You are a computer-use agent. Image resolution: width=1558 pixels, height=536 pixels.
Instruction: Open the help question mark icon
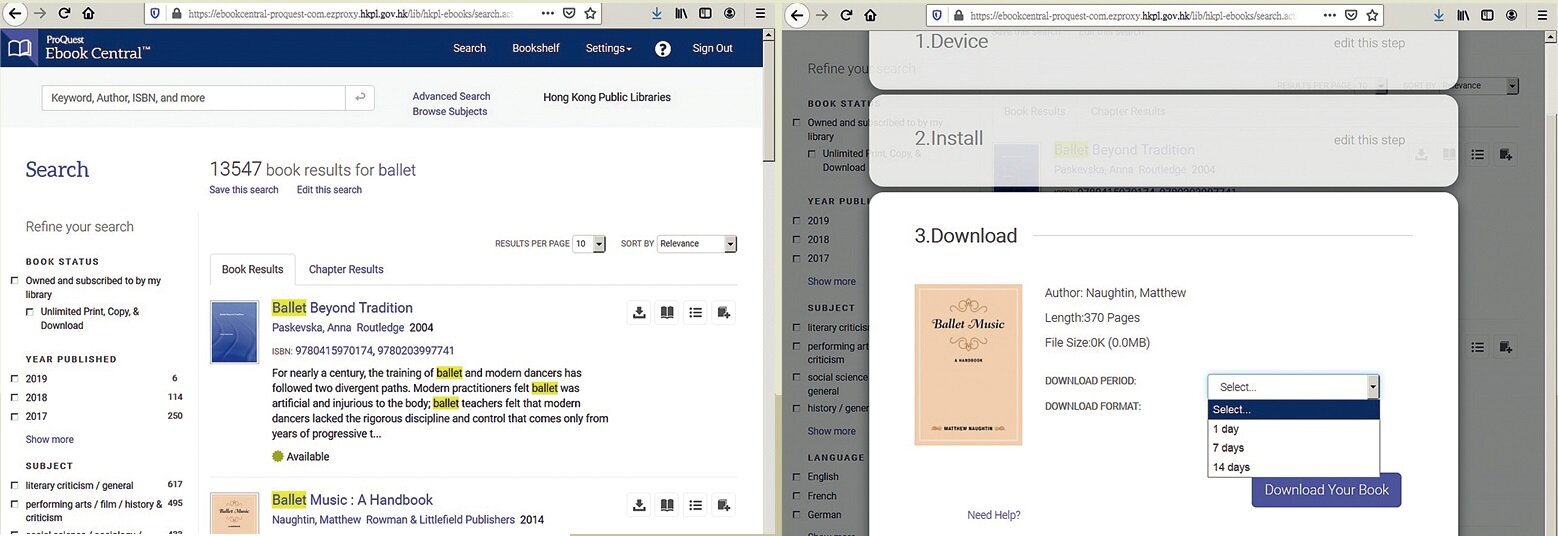click(x=663, y=49)
